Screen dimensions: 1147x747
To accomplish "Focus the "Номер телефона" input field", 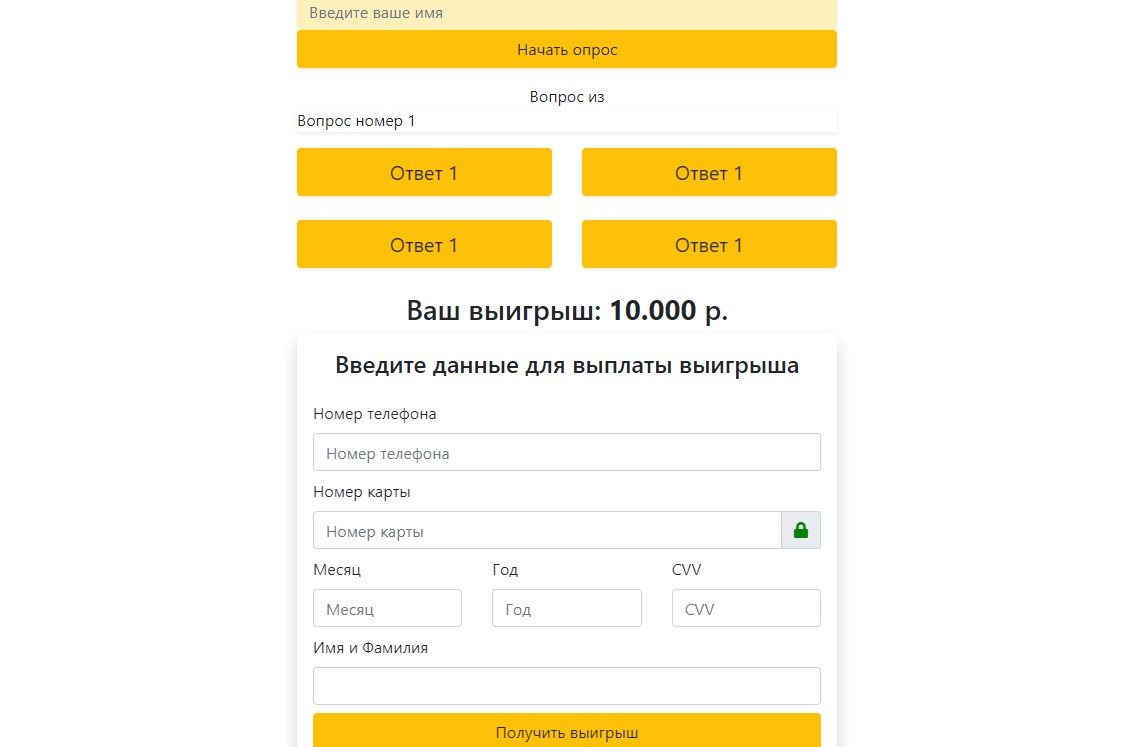I will [566, 453].
